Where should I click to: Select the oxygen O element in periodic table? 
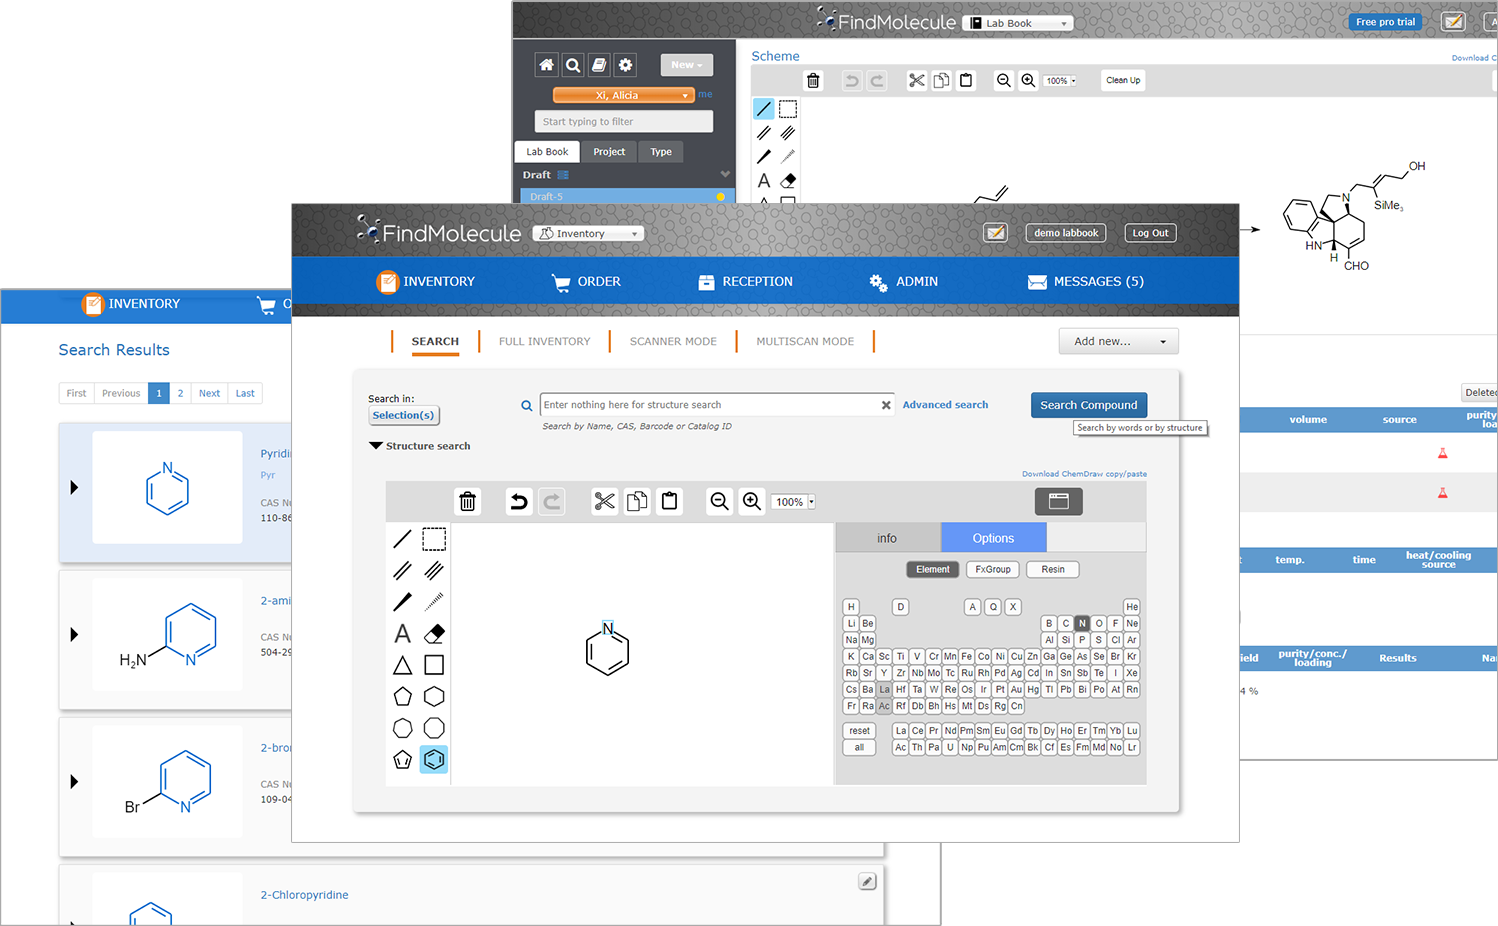[x=1099, y=623]
